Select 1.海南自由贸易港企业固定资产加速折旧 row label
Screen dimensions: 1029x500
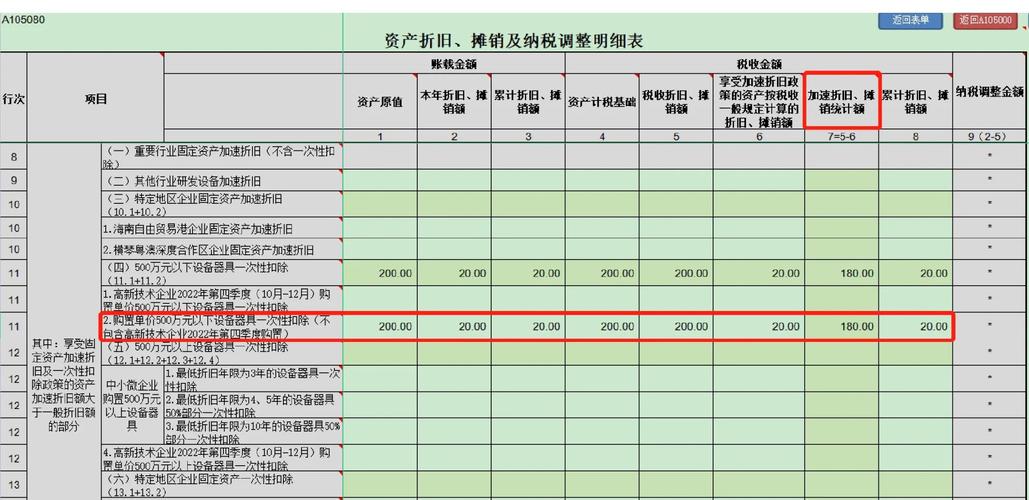[220, 228]
